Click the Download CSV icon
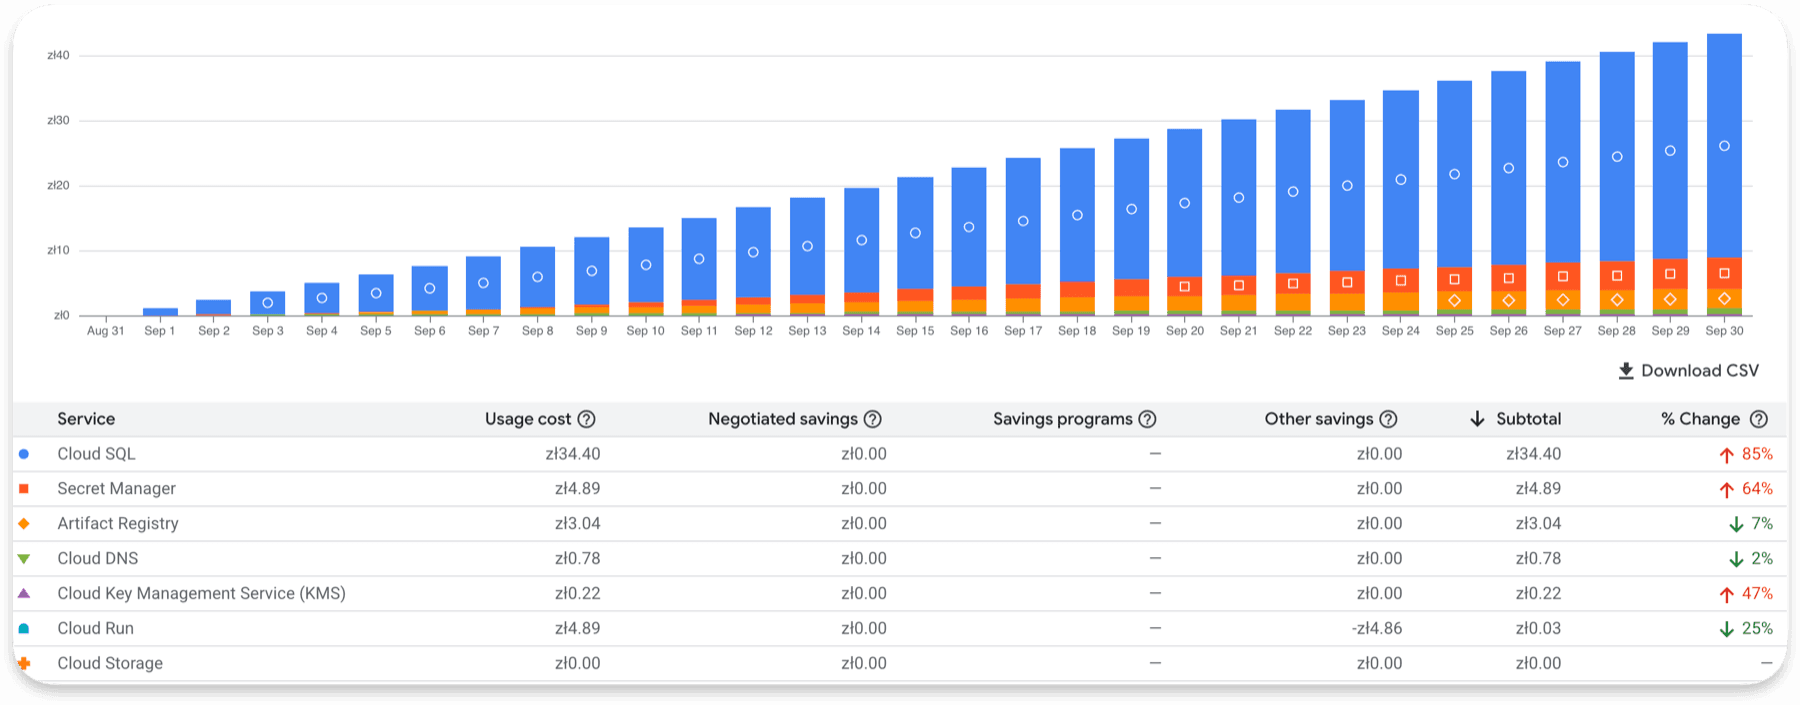 pos(1626,371)
